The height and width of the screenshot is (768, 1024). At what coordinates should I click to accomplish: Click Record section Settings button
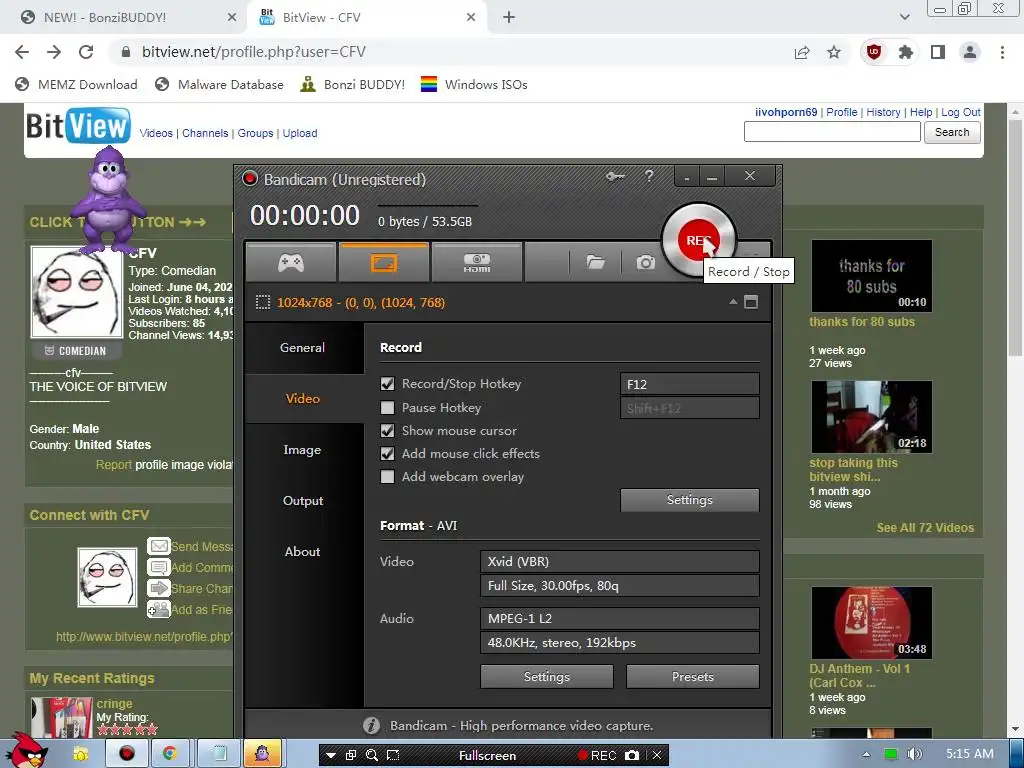[x=690, y=500]
